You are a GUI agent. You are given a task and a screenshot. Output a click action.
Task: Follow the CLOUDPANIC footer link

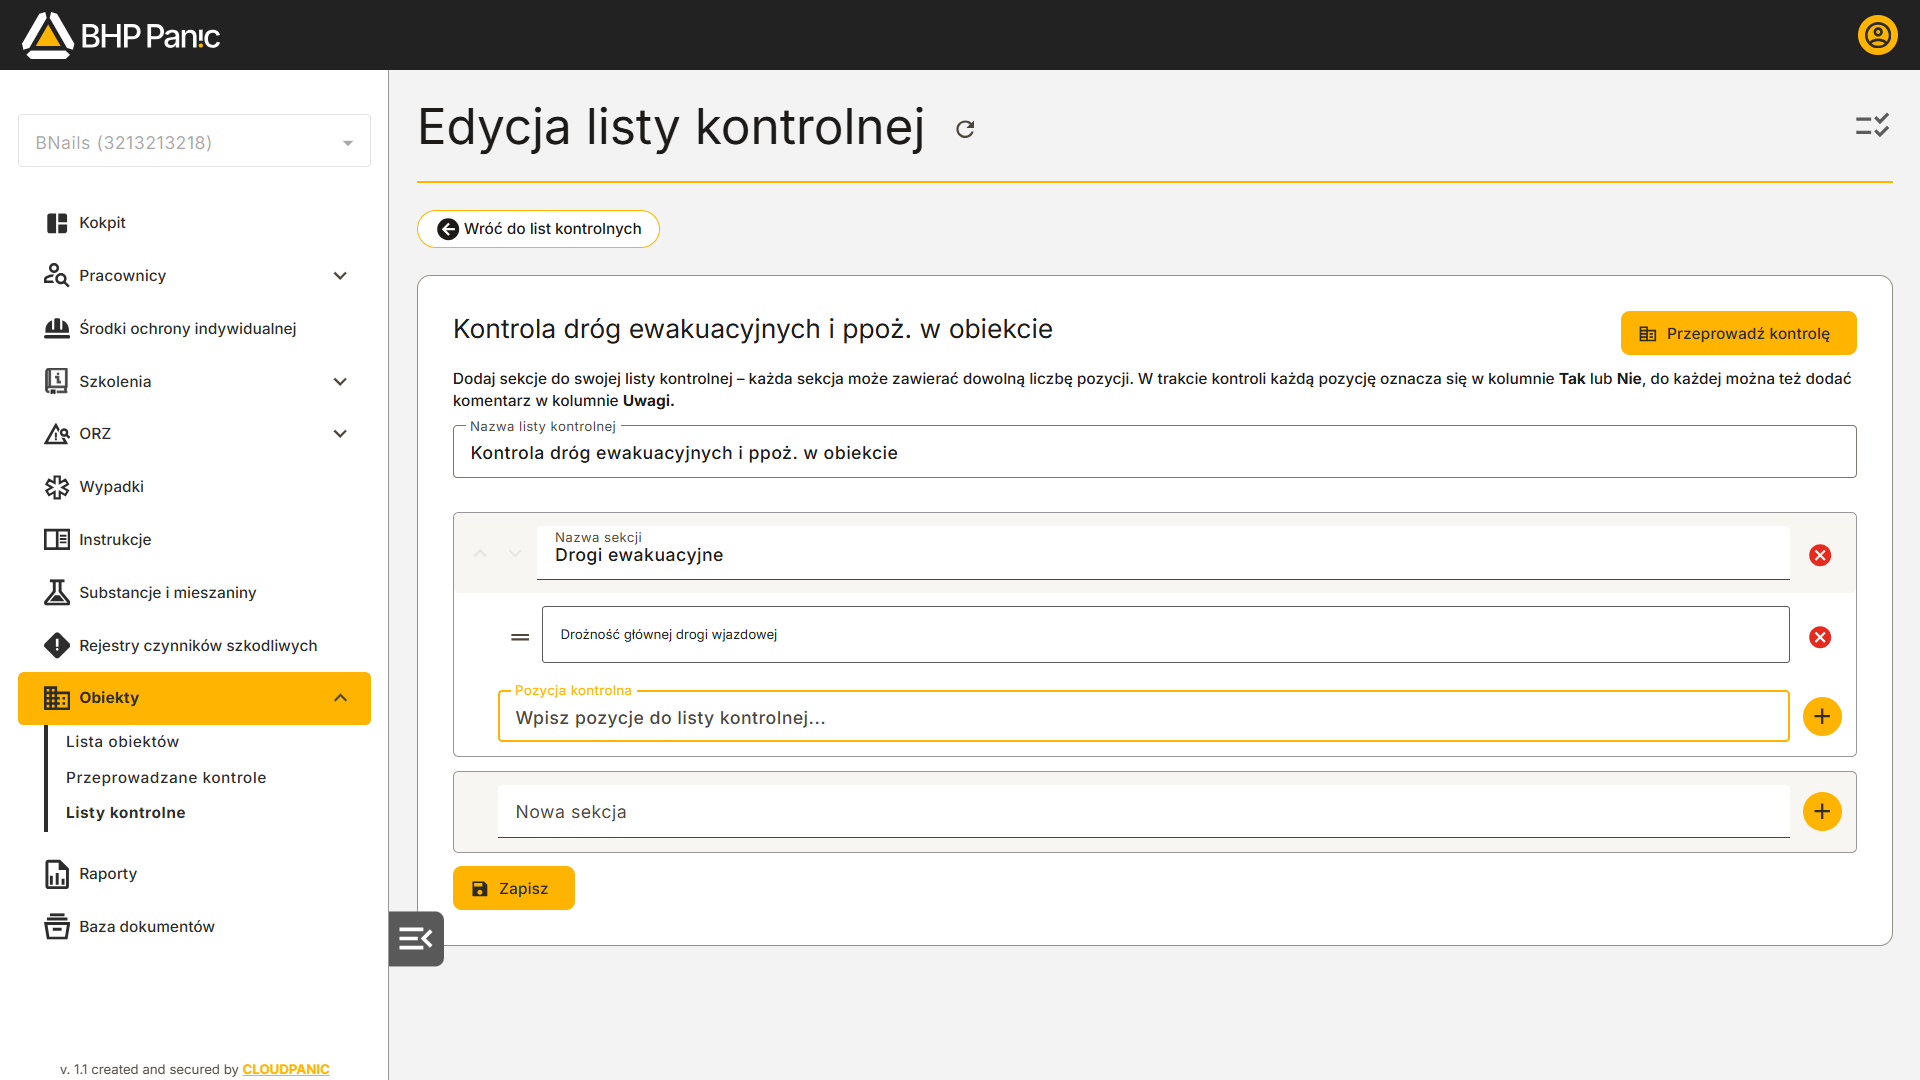tap(286, 1069)
